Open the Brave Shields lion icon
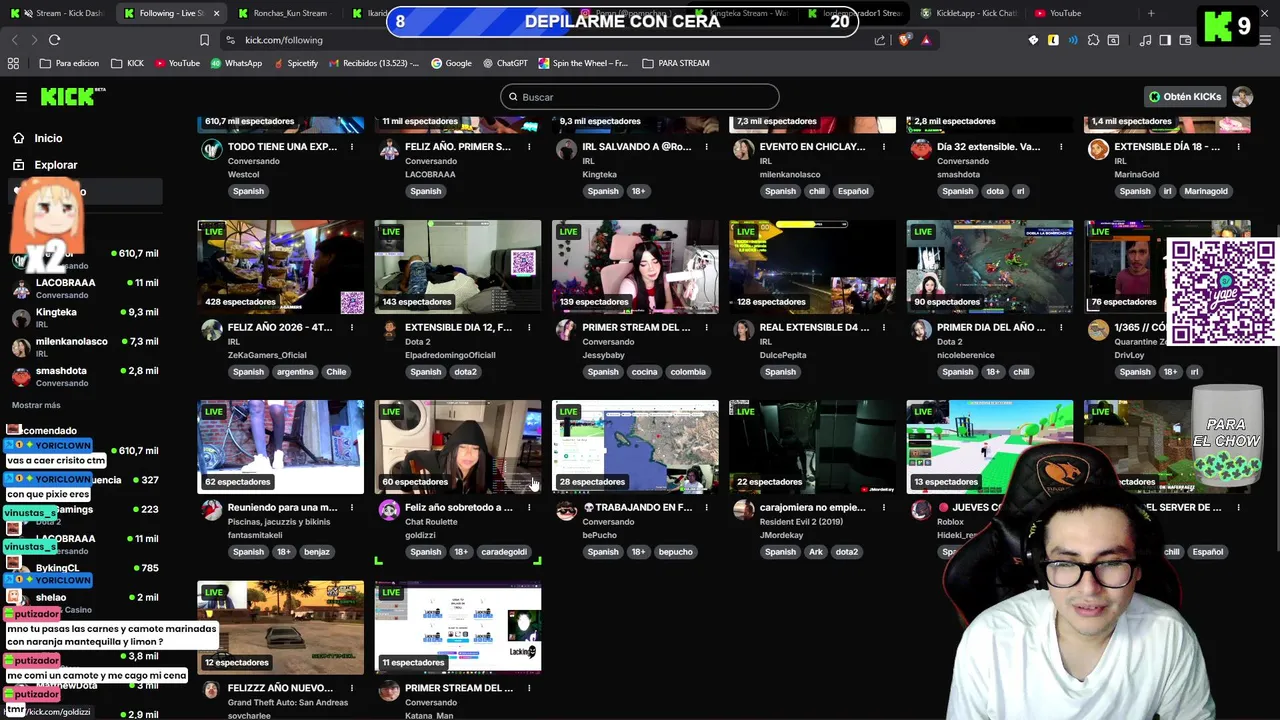 pos(904,40)
